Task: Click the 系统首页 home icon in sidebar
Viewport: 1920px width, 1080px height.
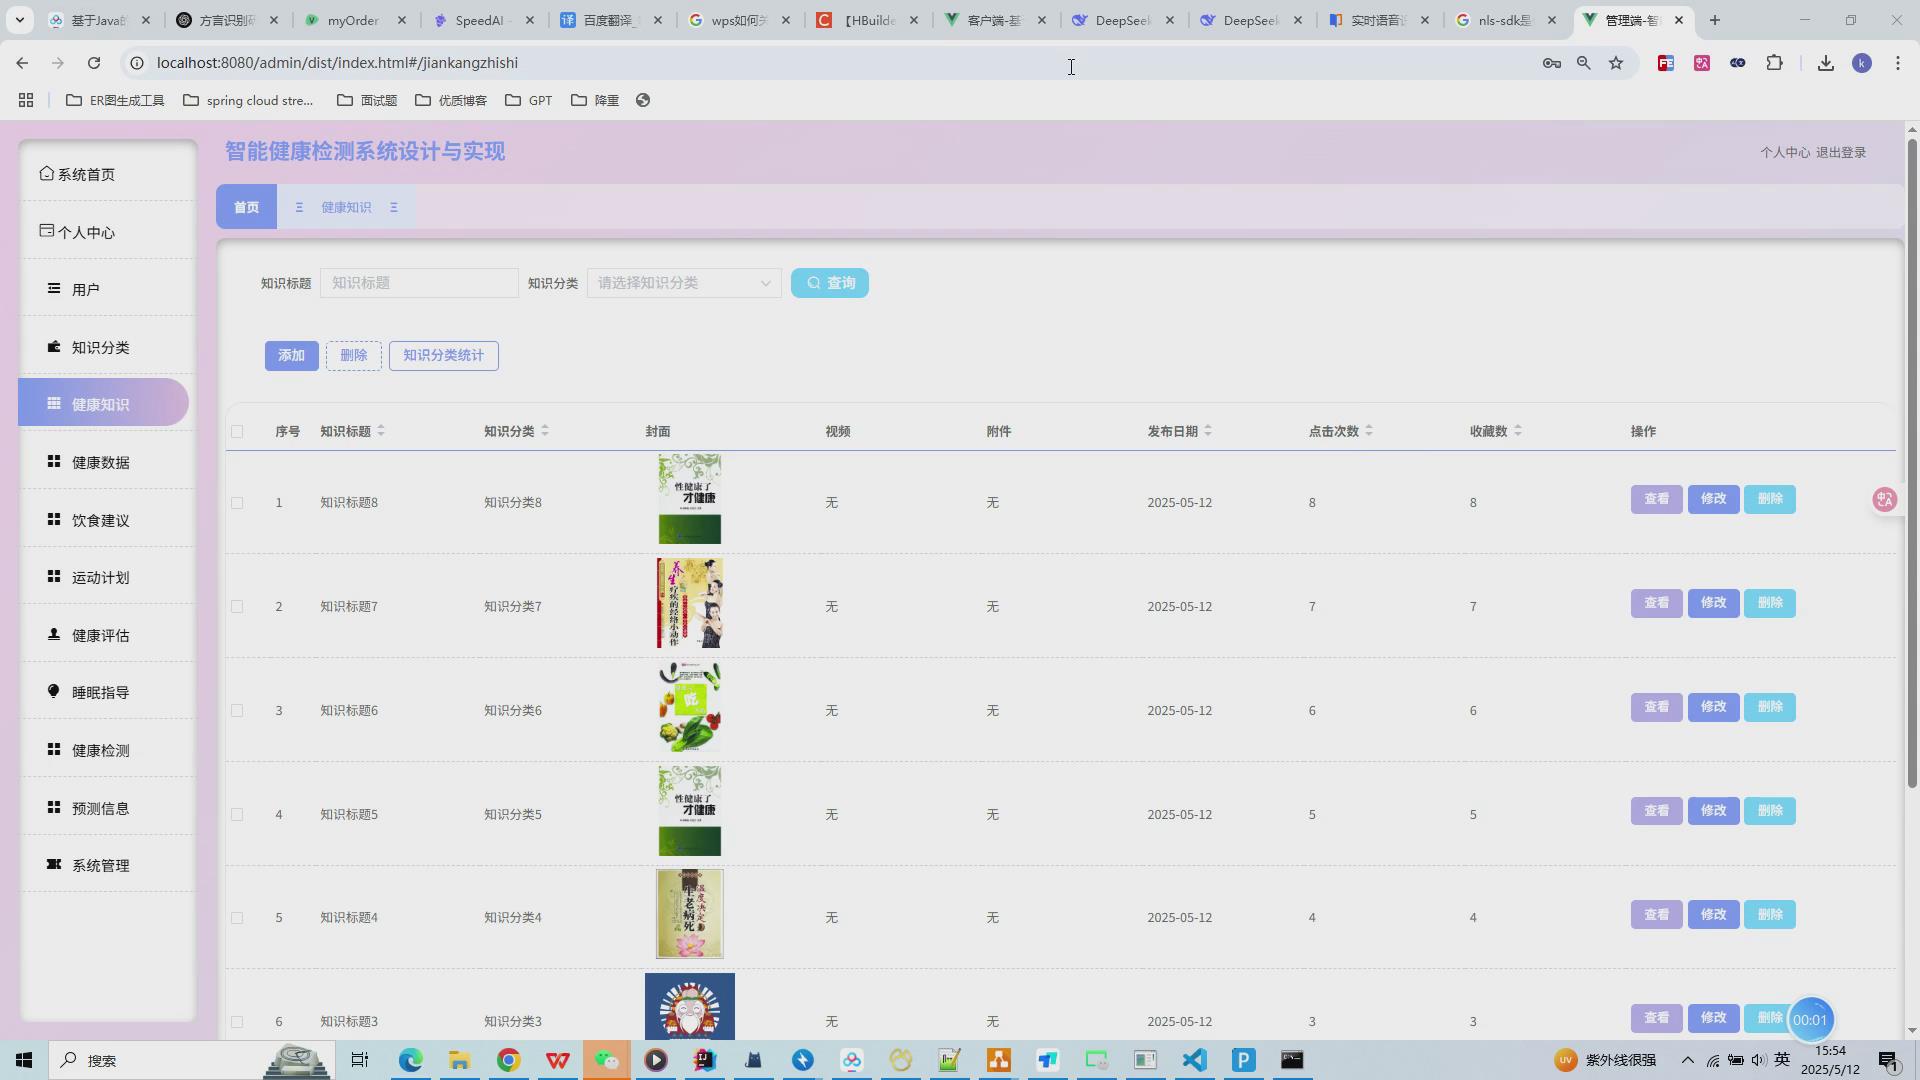Action: [x=47, y=174]
